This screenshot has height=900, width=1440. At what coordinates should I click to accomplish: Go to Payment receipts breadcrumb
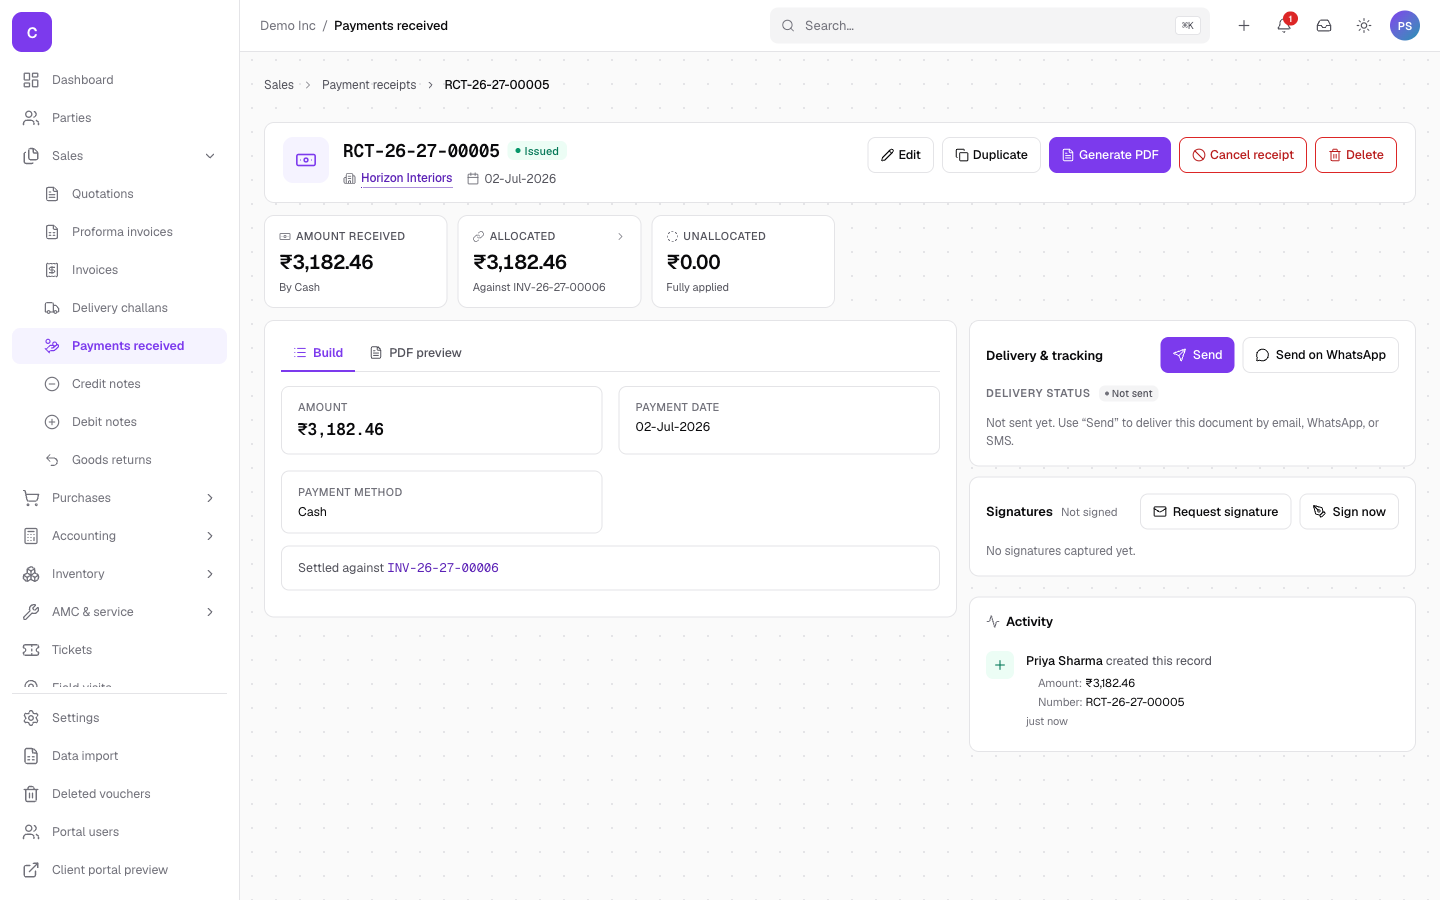coord(369,85)
